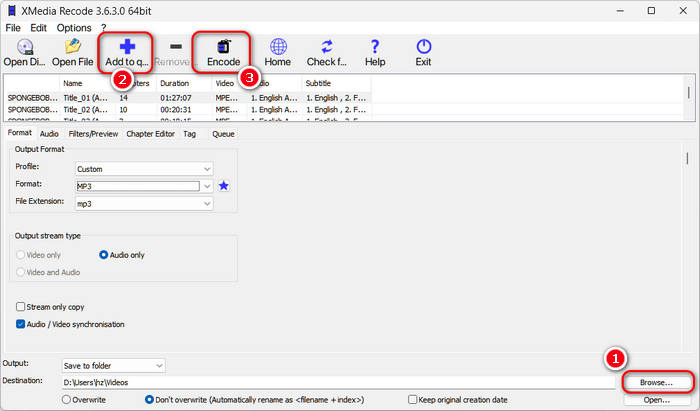
Task: Choose the Don't overwrite radio option
Action: 150,400
